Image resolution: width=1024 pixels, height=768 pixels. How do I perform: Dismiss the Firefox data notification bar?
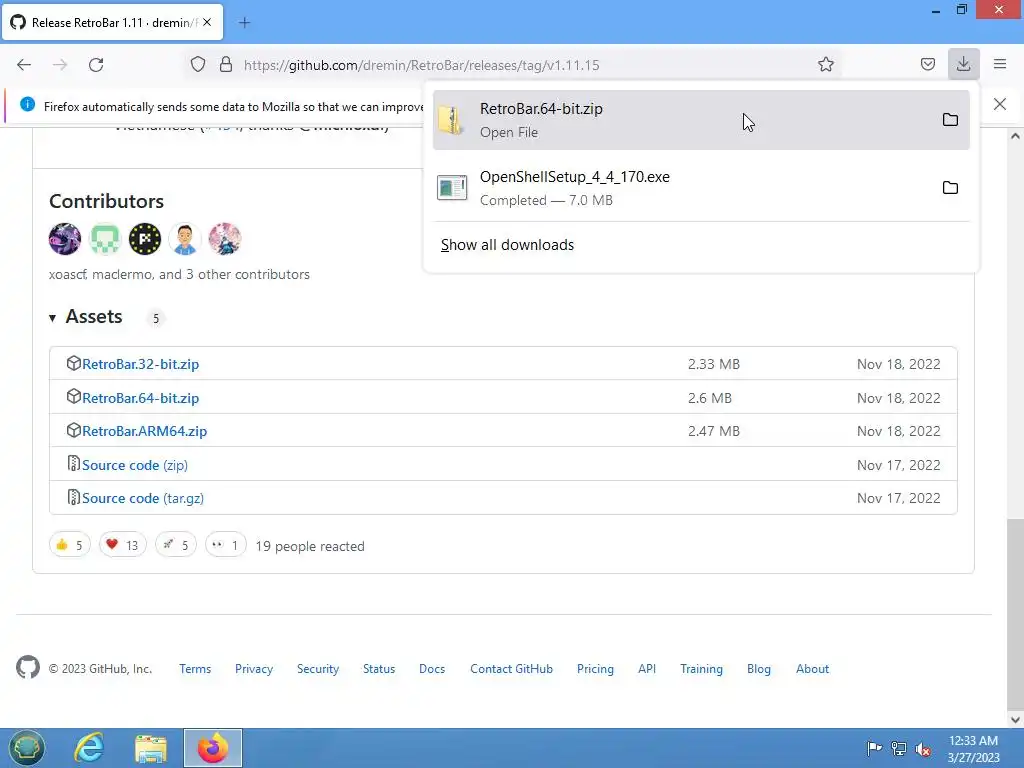coord(999,104)
